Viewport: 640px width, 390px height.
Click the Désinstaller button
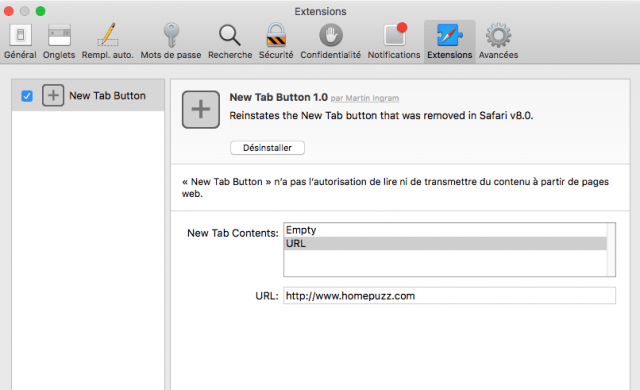coord(267,148)
